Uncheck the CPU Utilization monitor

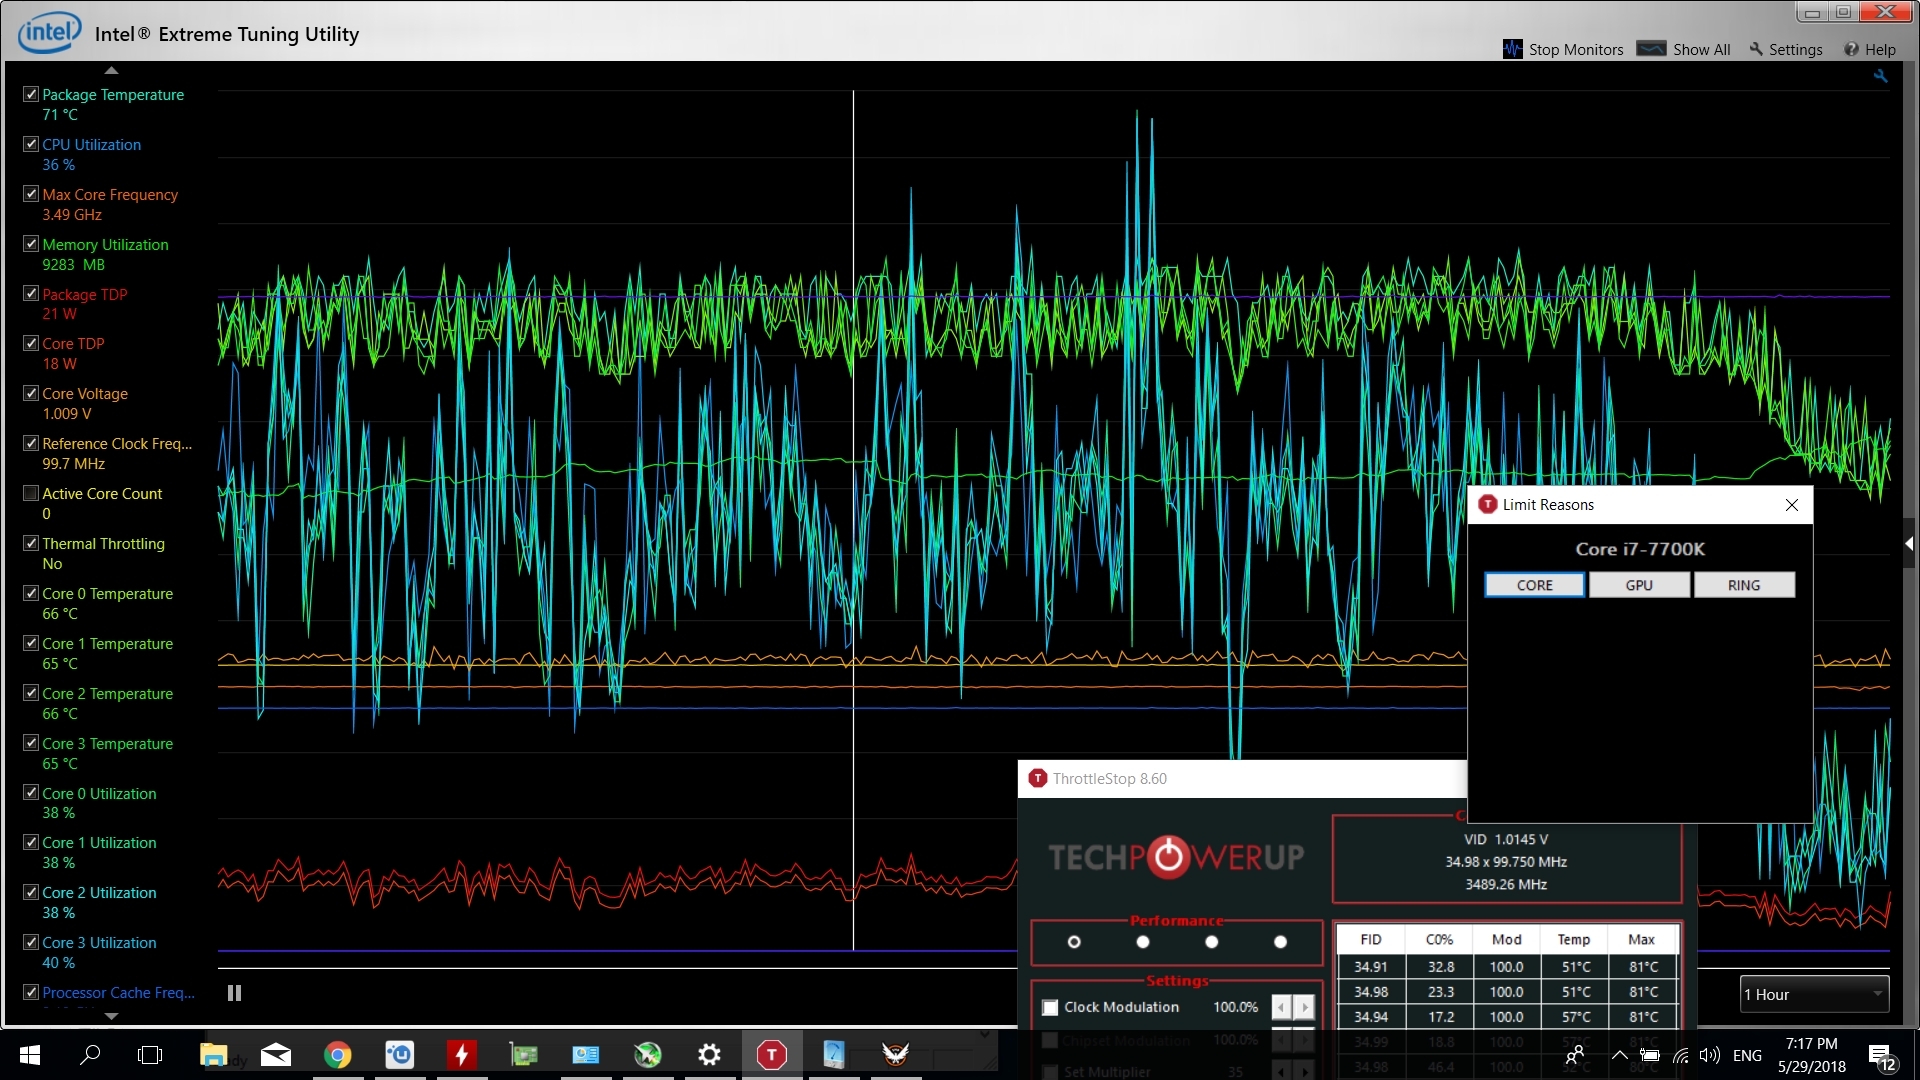click(31, 144)
